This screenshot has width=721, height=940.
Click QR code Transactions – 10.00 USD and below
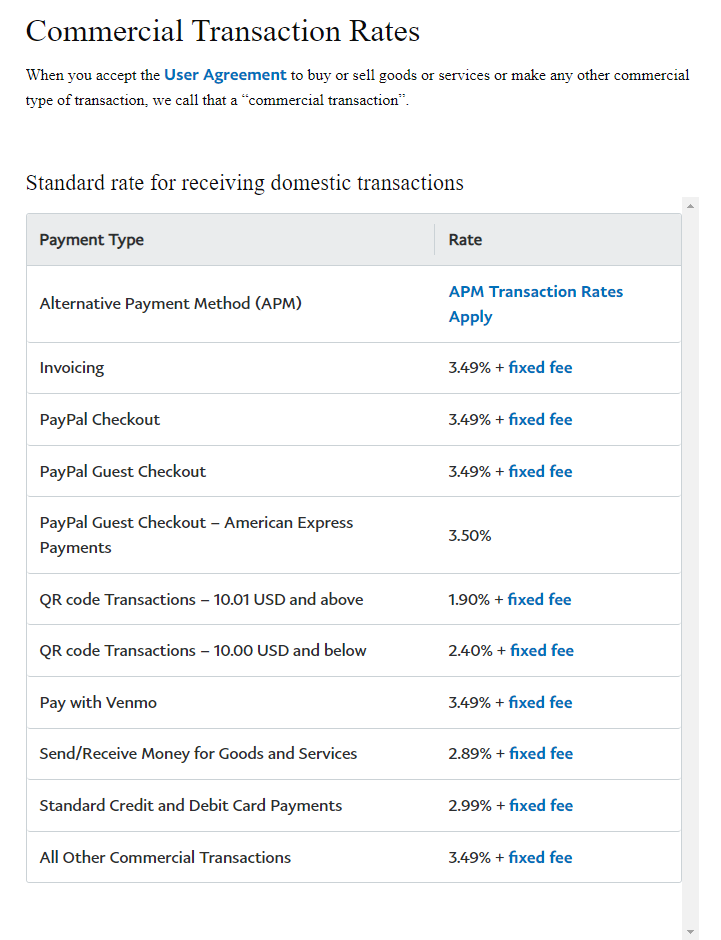click(203, 650)
